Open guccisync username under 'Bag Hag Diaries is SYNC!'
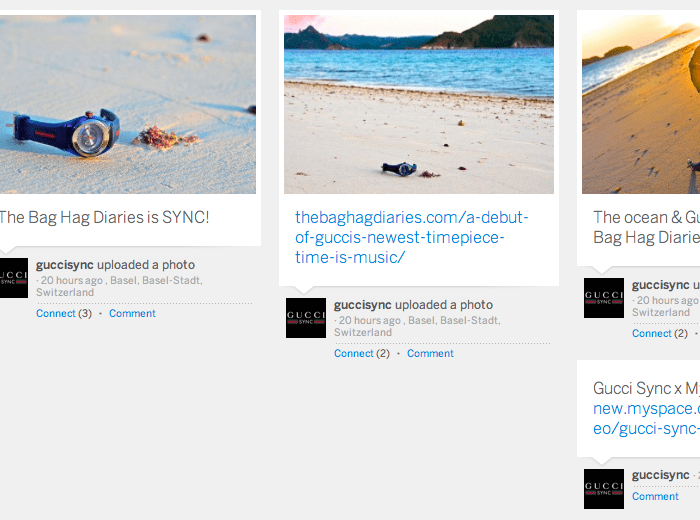Viewport: 700px width, 520px height. (64, 265)
